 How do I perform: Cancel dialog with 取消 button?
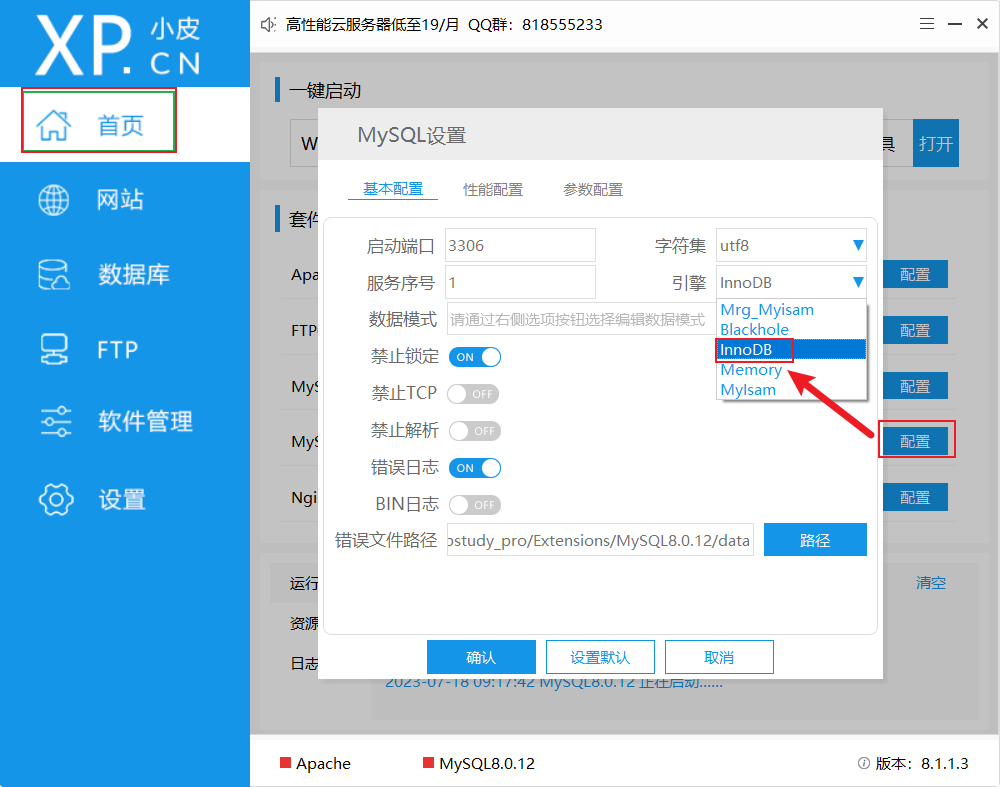(x=719, y=657)
